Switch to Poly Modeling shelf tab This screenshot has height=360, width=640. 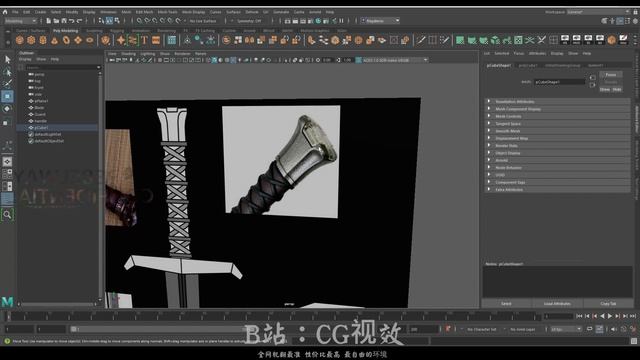pyautogui.click(x=65, y=31)
